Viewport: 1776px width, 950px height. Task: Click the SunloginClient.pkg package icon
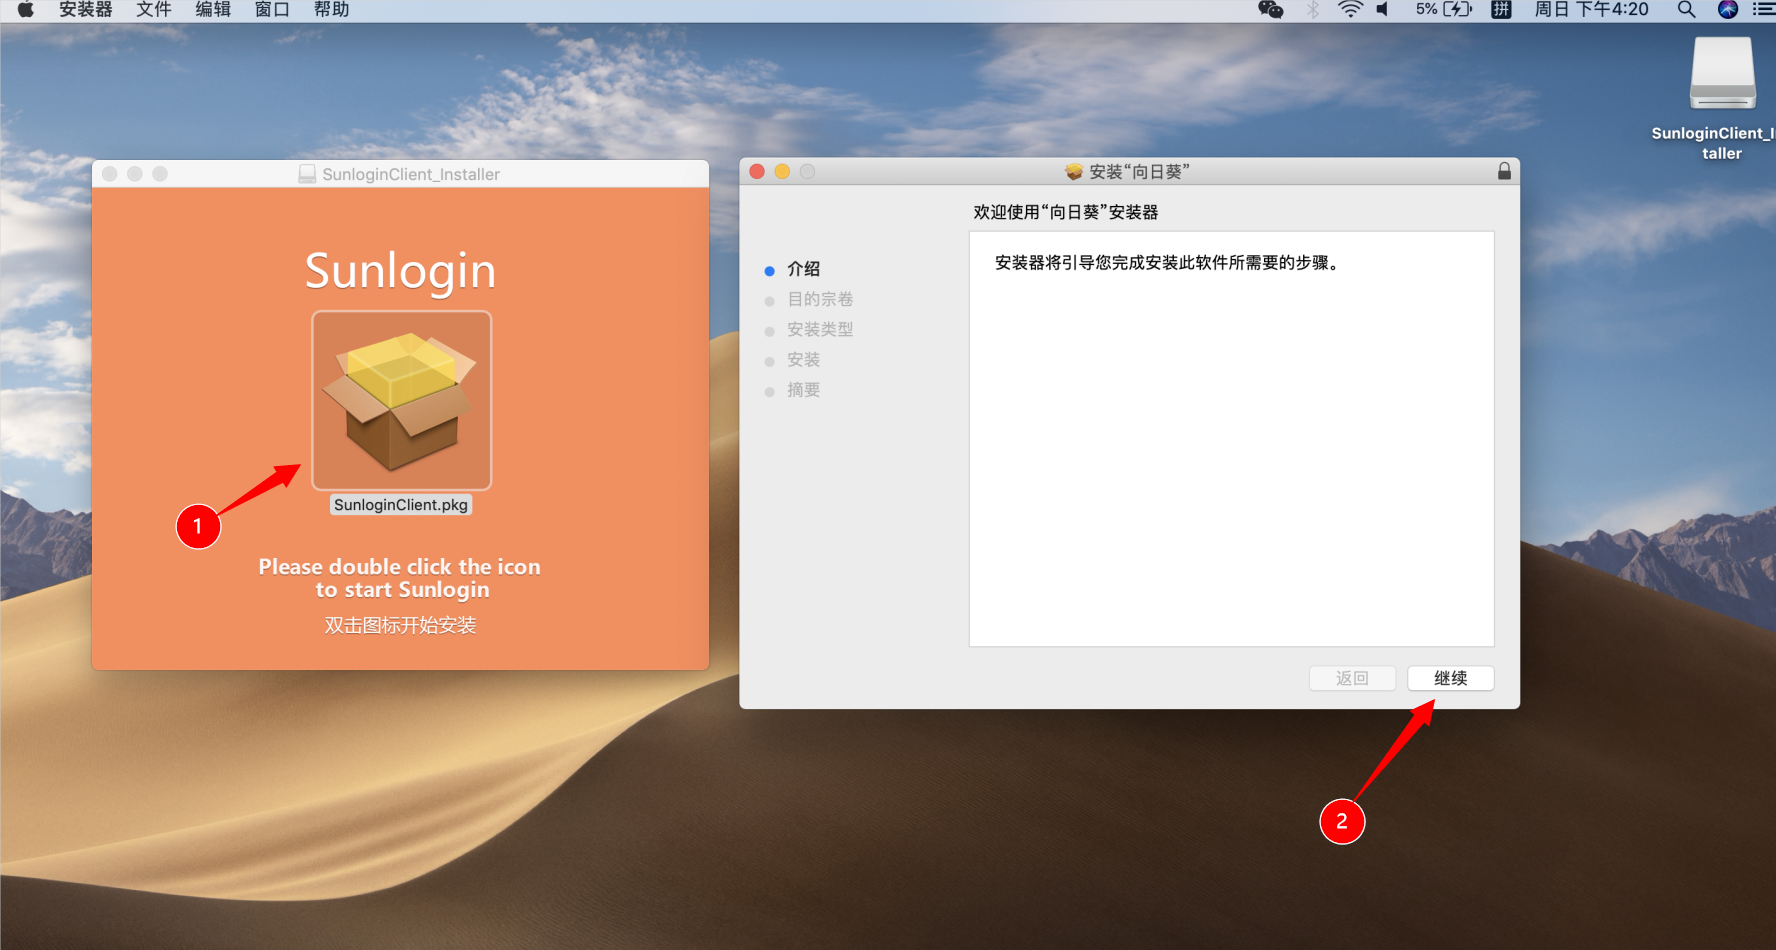click(x=402, y=400)
